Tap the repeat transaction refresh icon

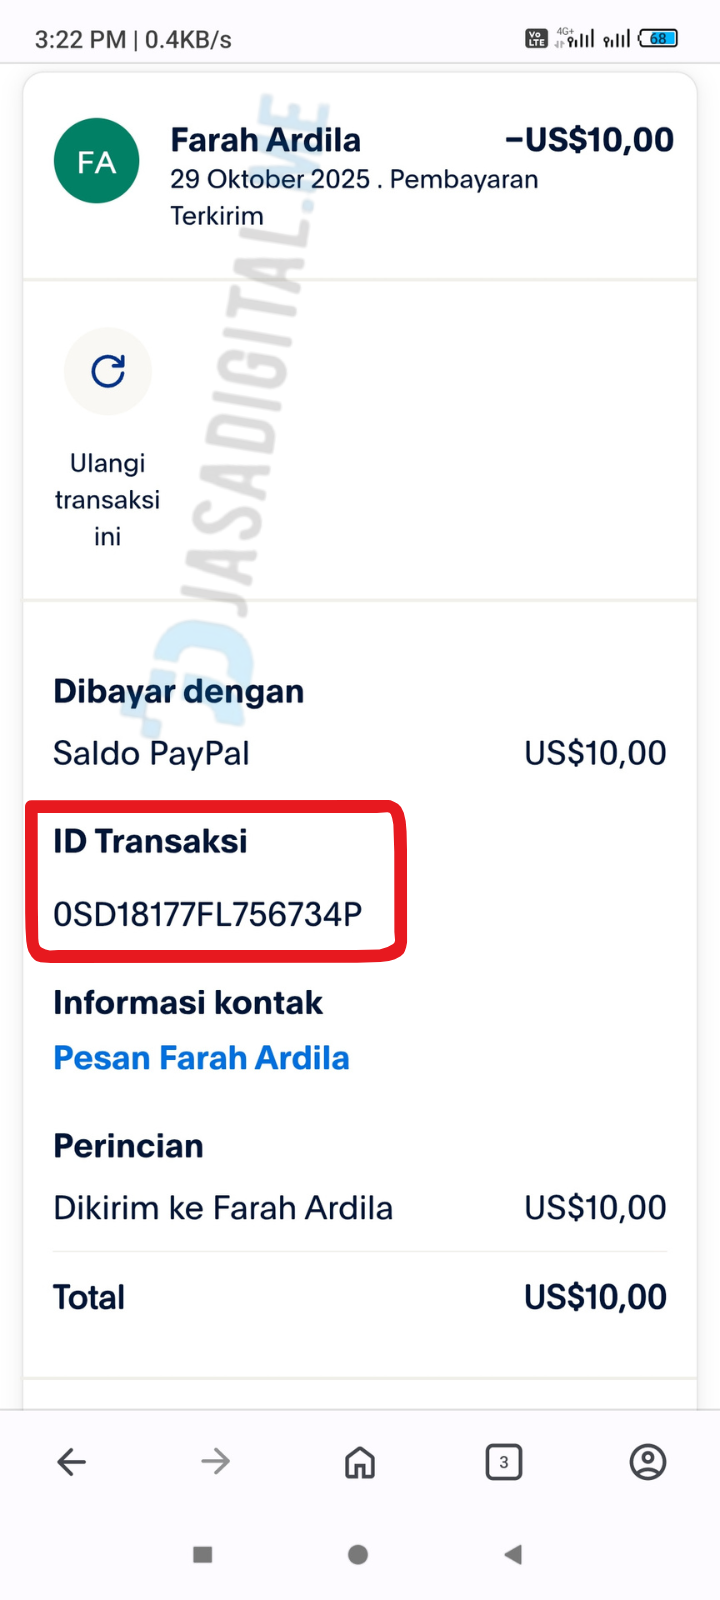(108, 371)
